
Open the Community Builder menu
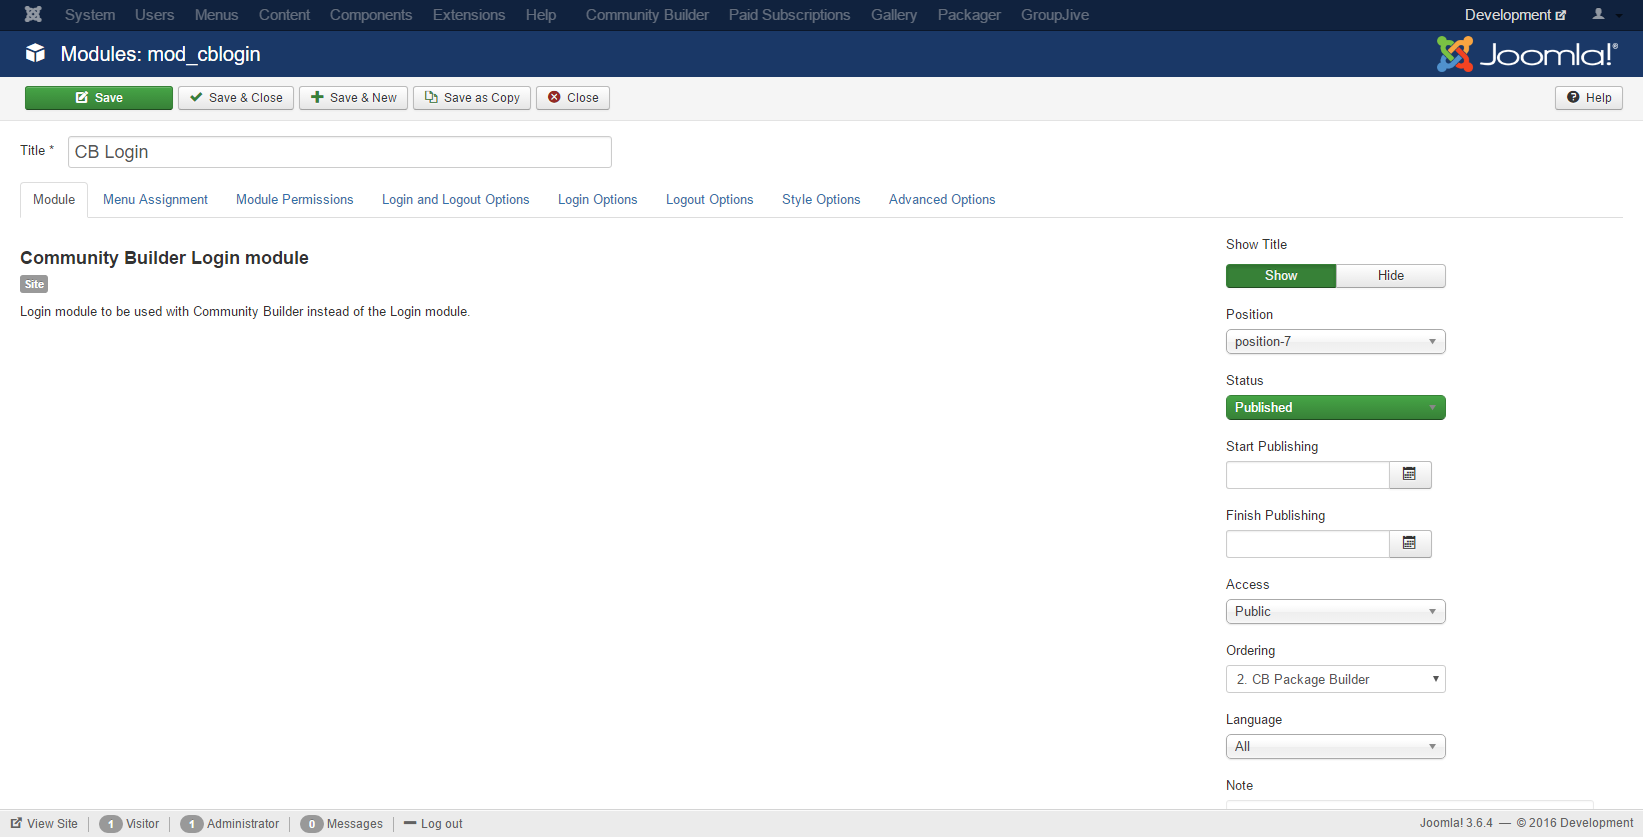pos(647,15)
